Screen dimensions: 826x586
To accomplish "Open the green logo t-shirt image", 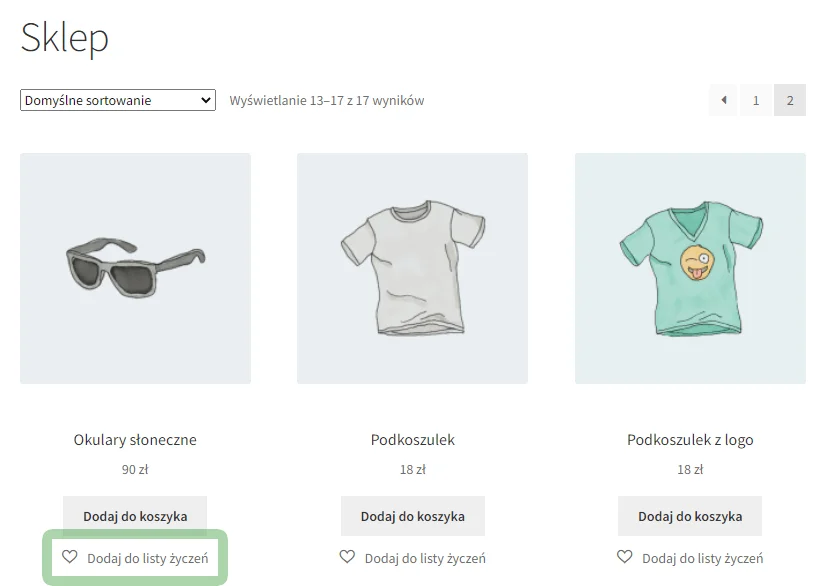I will 690,268.
